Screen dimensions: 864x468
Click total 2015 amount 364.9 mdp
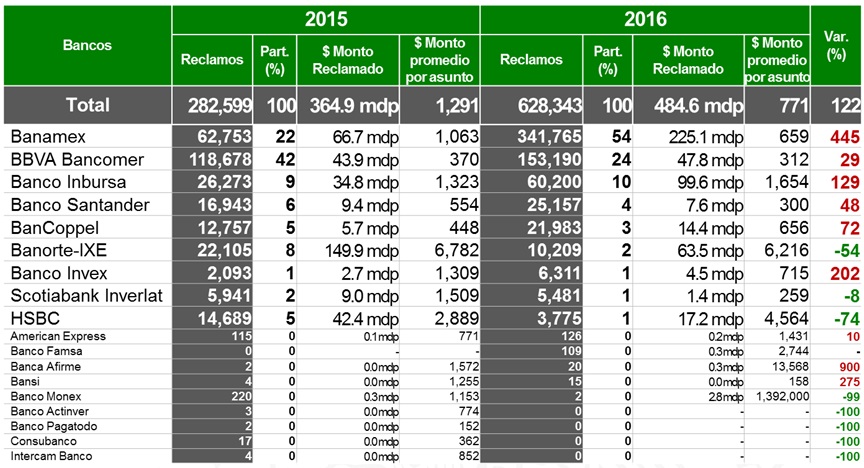point(354,105)
